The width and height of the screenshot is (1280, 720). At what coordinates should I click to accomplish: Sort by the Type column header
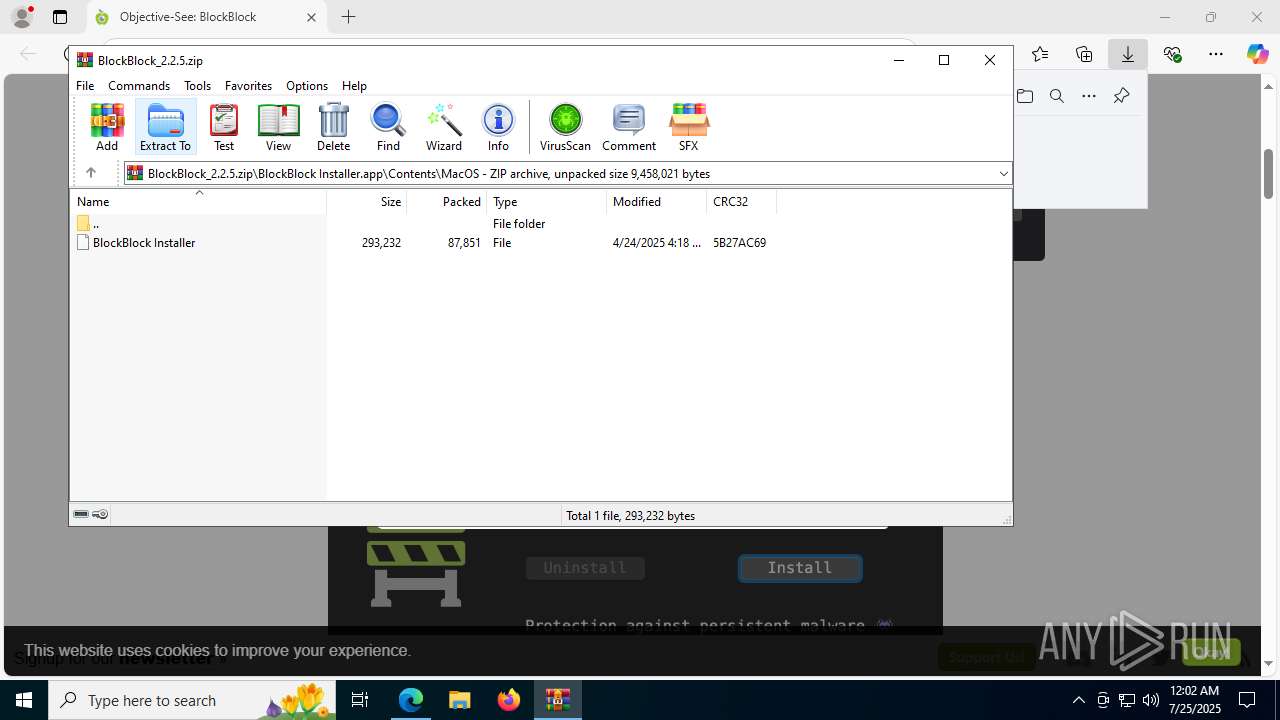pyautogui.click(x=546, y=201)
